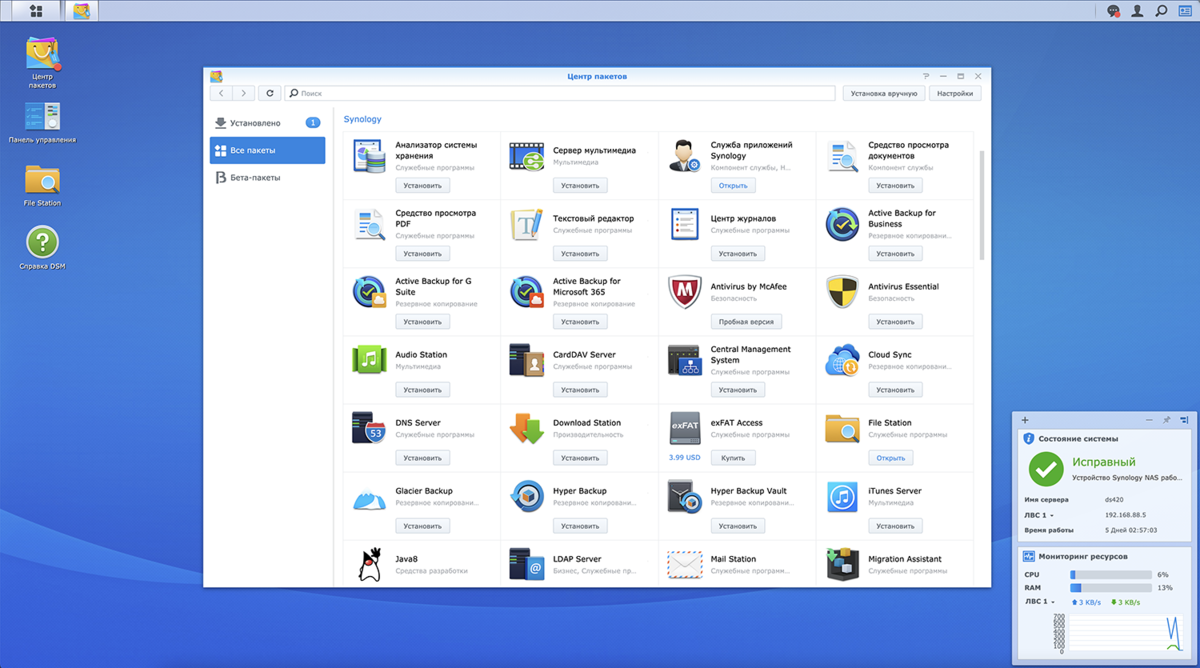Click Glacier Backup package icon
The image size is (1200, 668).
(369, 497)
